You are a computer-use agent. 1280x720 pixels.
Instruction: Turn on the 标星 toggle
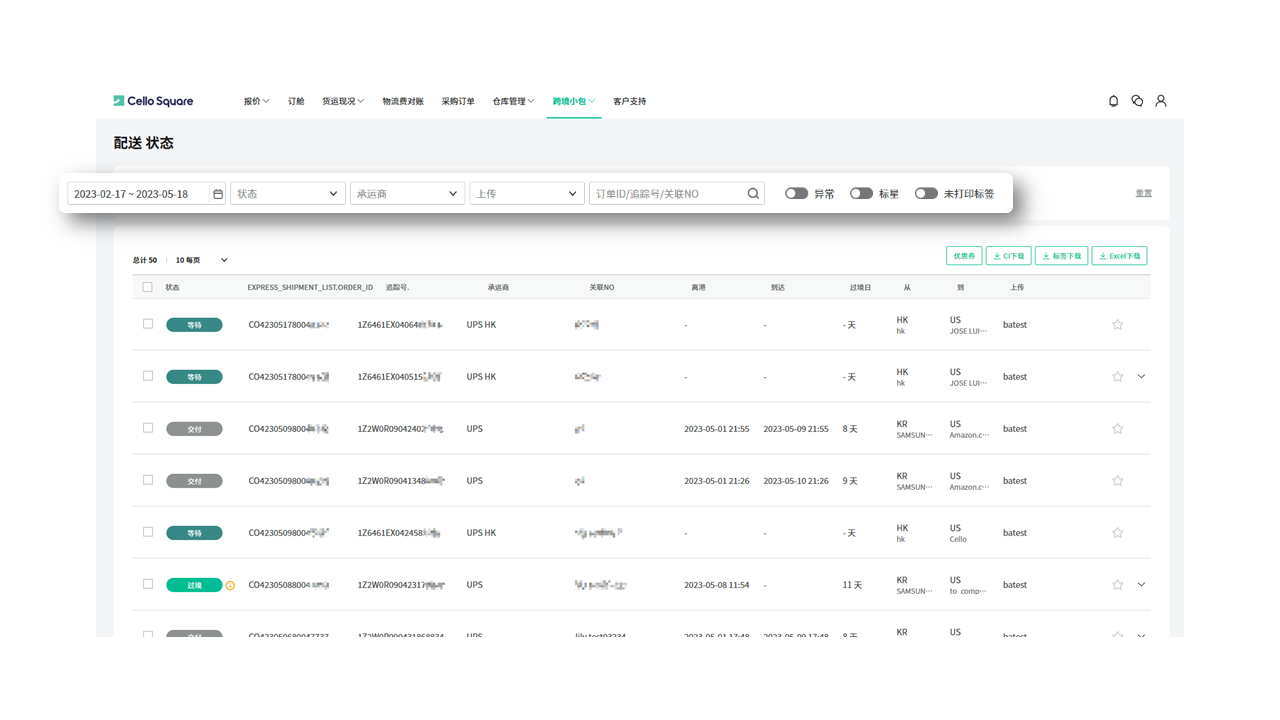click(861, 194)
